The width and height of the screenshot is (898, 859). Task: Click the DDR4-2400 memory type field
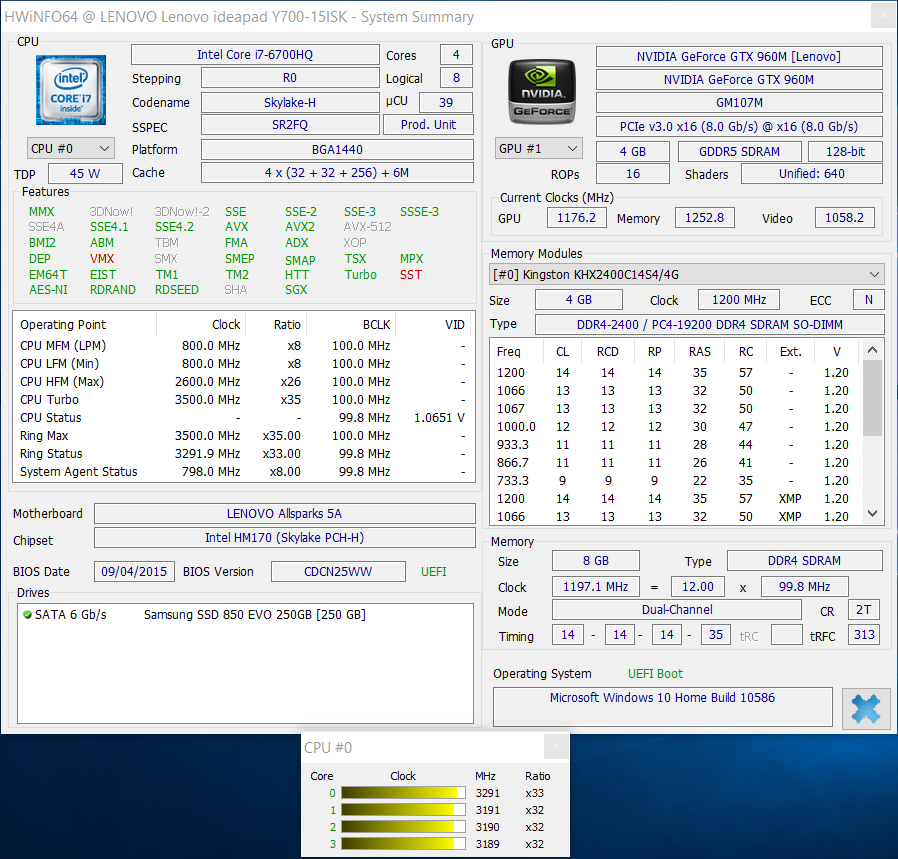pos(710,325)
